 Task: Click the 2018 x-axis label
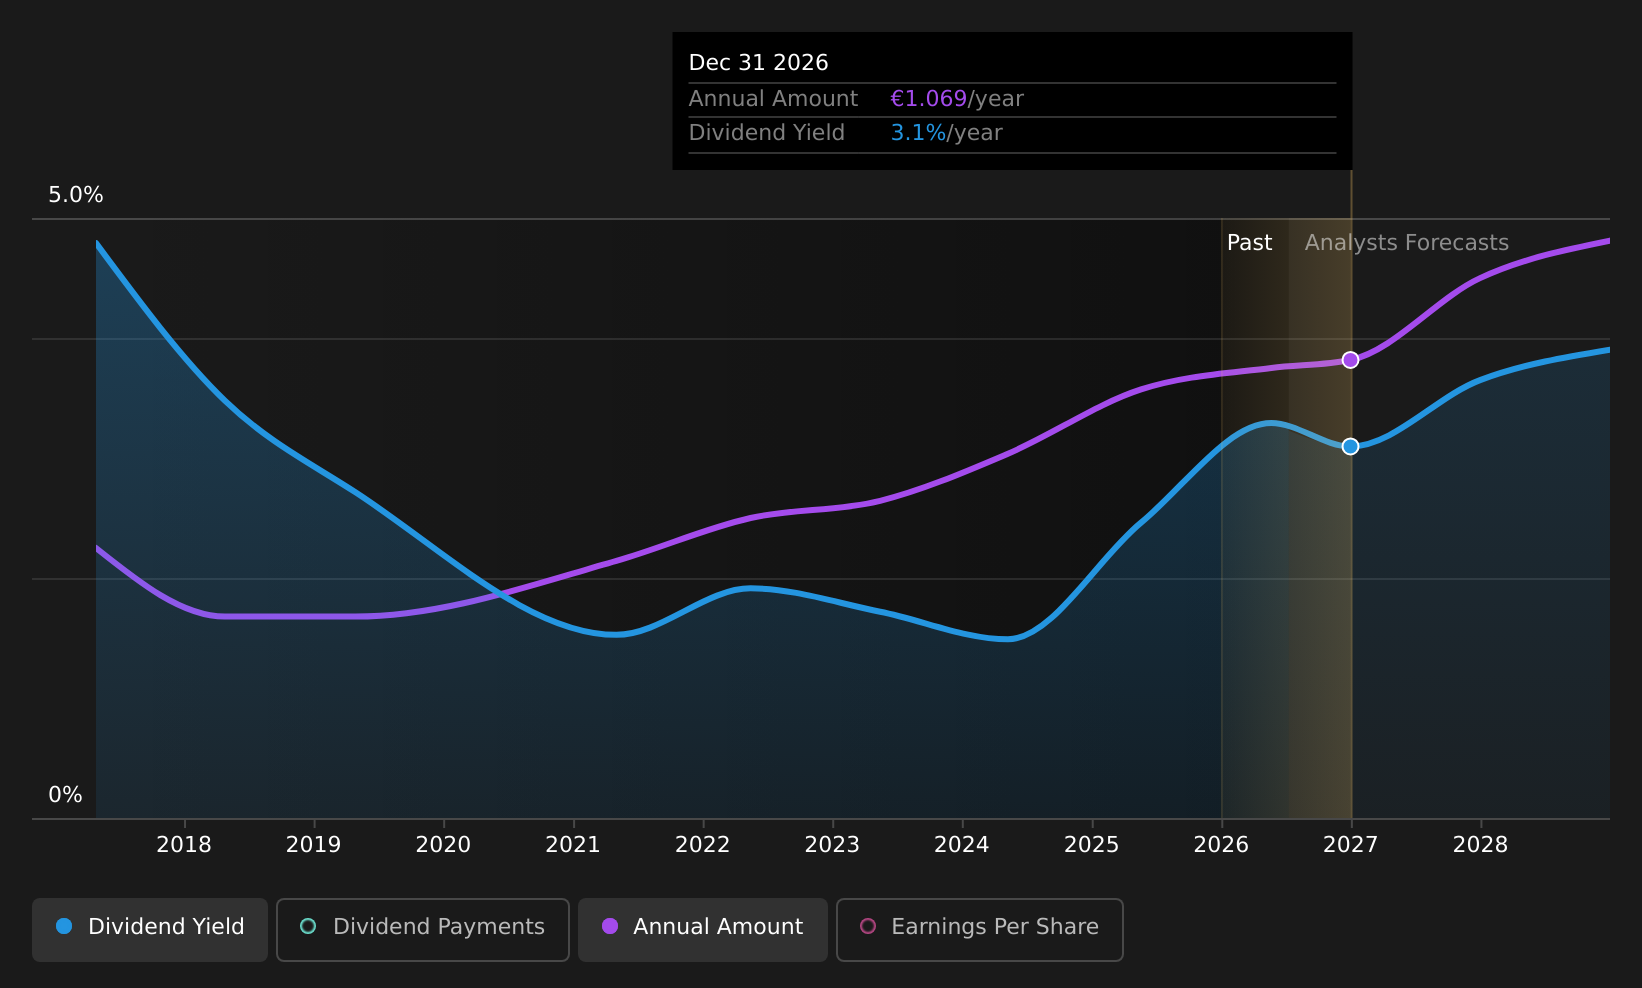184,845
